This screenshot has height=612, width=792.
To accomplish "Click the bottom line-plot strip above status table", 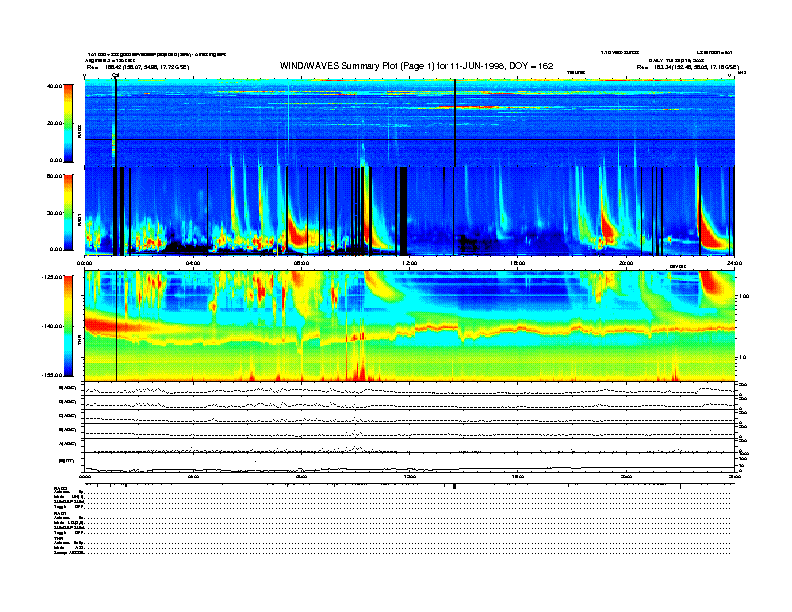I will (409, 463).
